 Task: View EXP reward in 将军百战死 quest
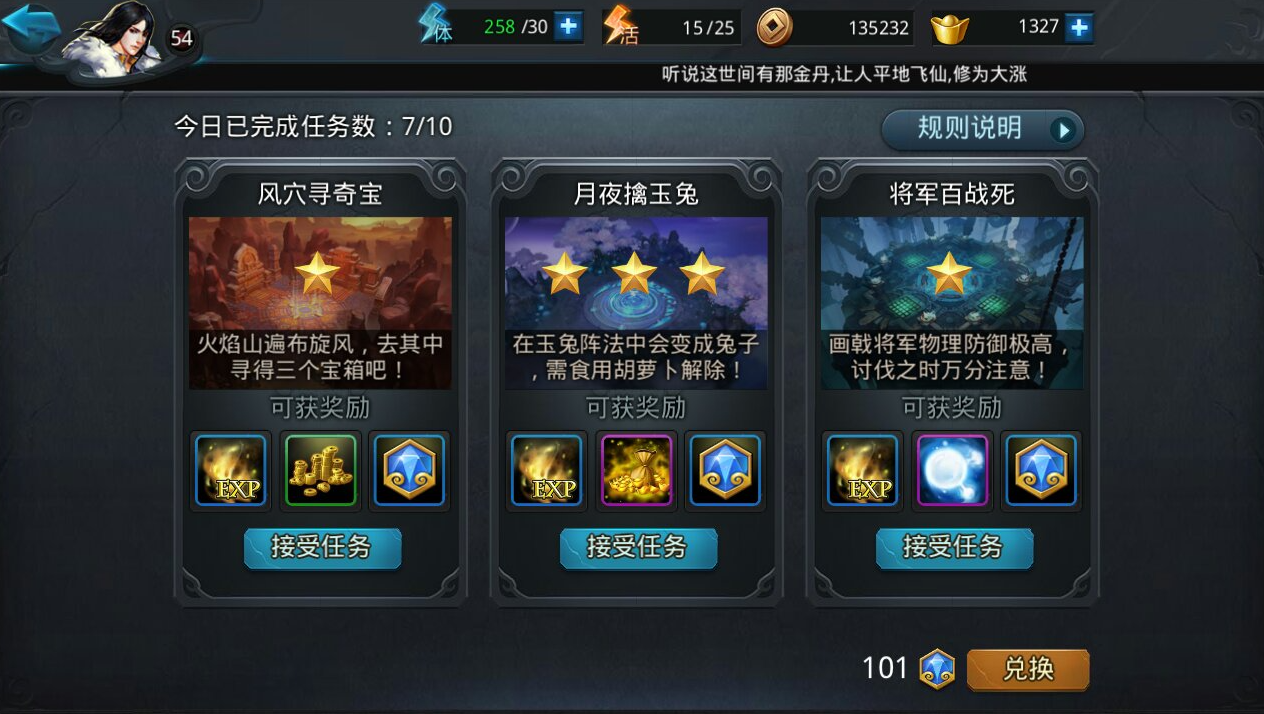(863, 470)
